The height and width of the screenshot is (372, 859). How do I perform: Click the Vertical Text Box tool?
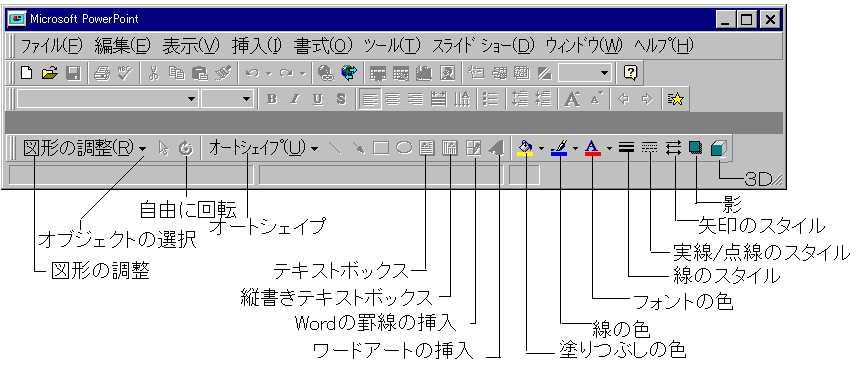coord(450,148)
